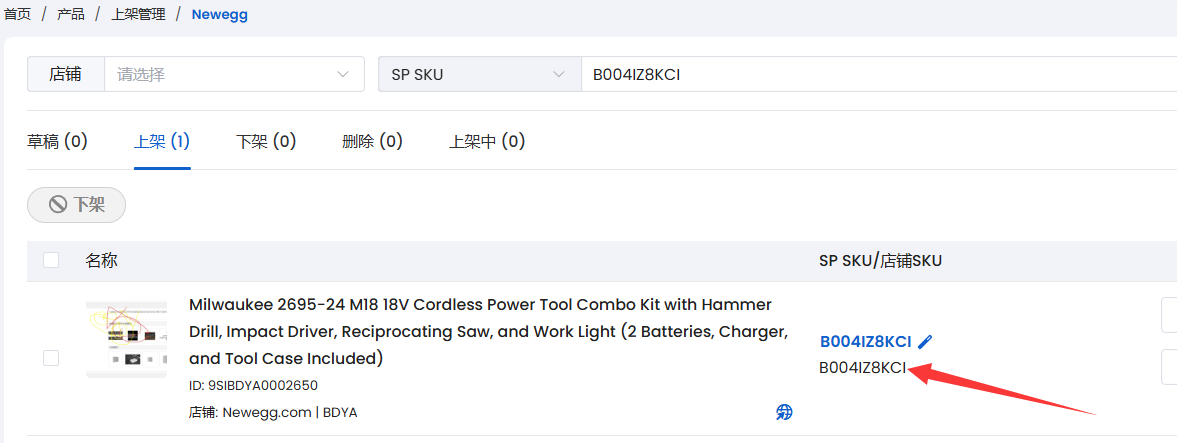Click the 首页 breadcrumb link

pyautogui.click(x=18, y=14)
